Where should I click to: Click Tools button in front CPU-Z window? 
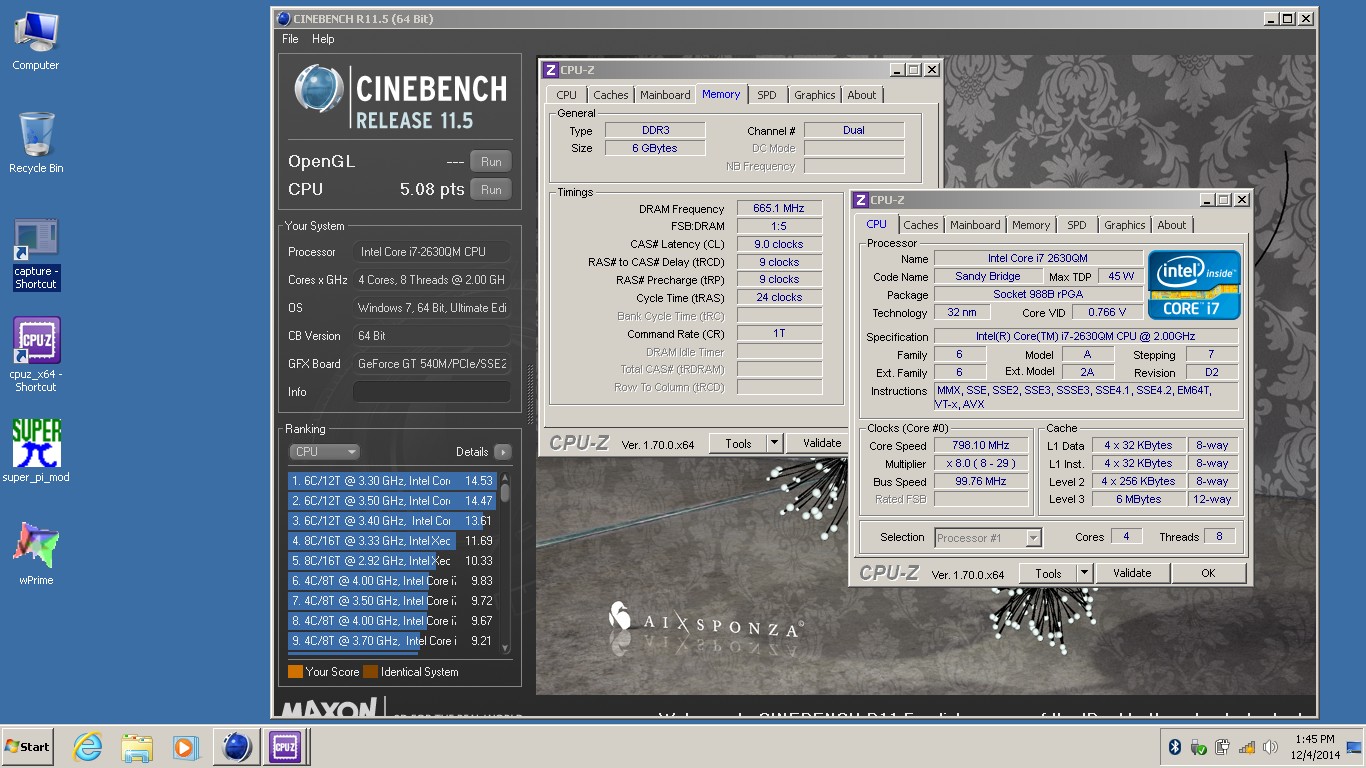pyautogui.click(x=1048, y=573)
